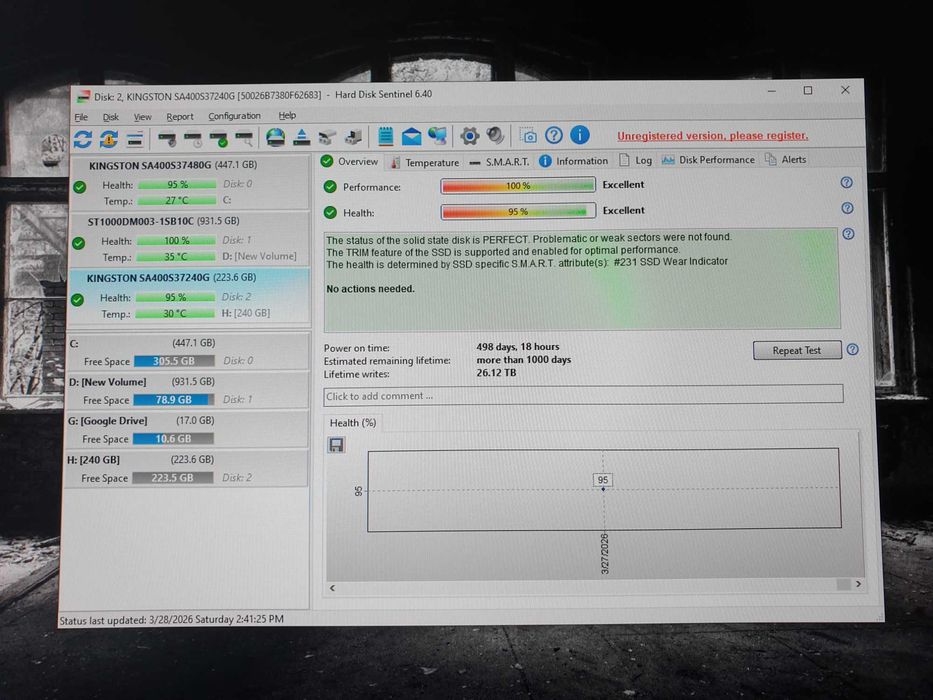933x700 pixels.
Task: Click the Click to add comment field
Action: pos(583,395)
